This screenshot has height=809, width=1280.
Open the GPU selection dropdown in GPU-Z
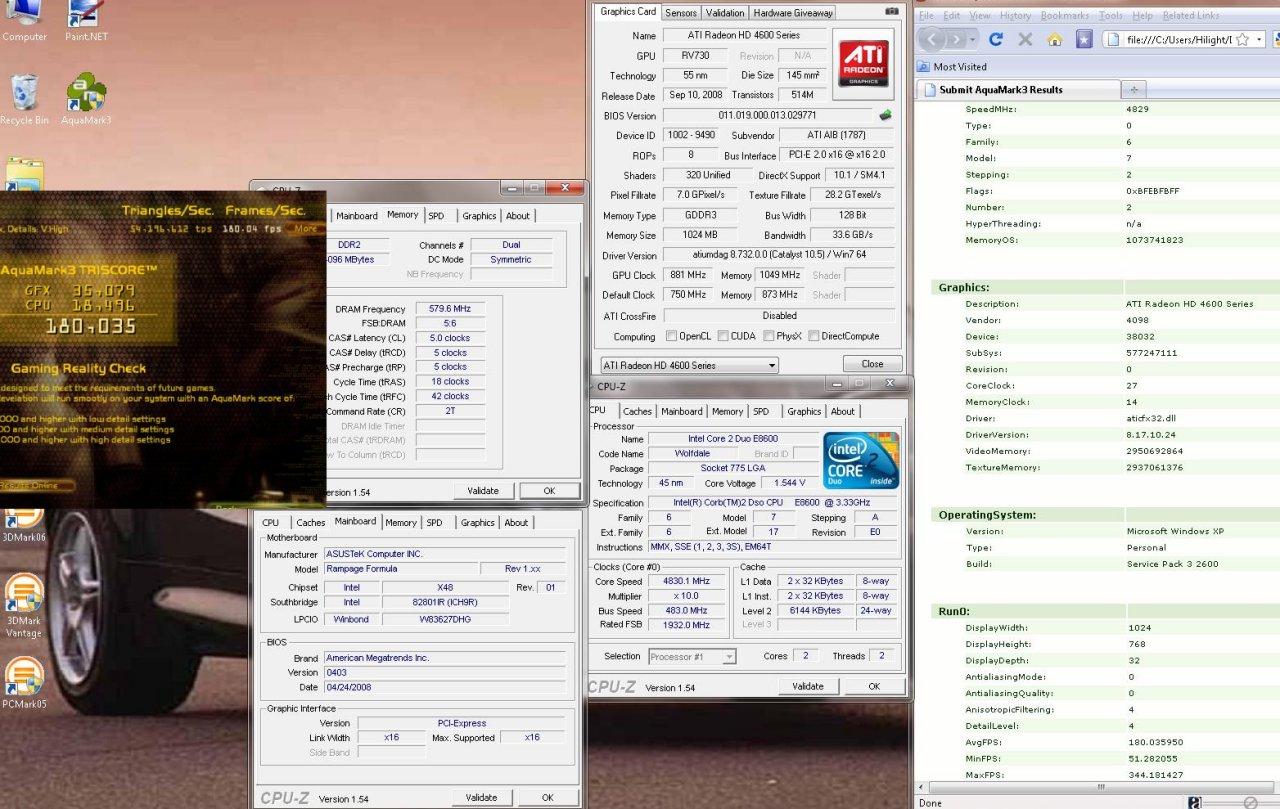coord(688,365)
